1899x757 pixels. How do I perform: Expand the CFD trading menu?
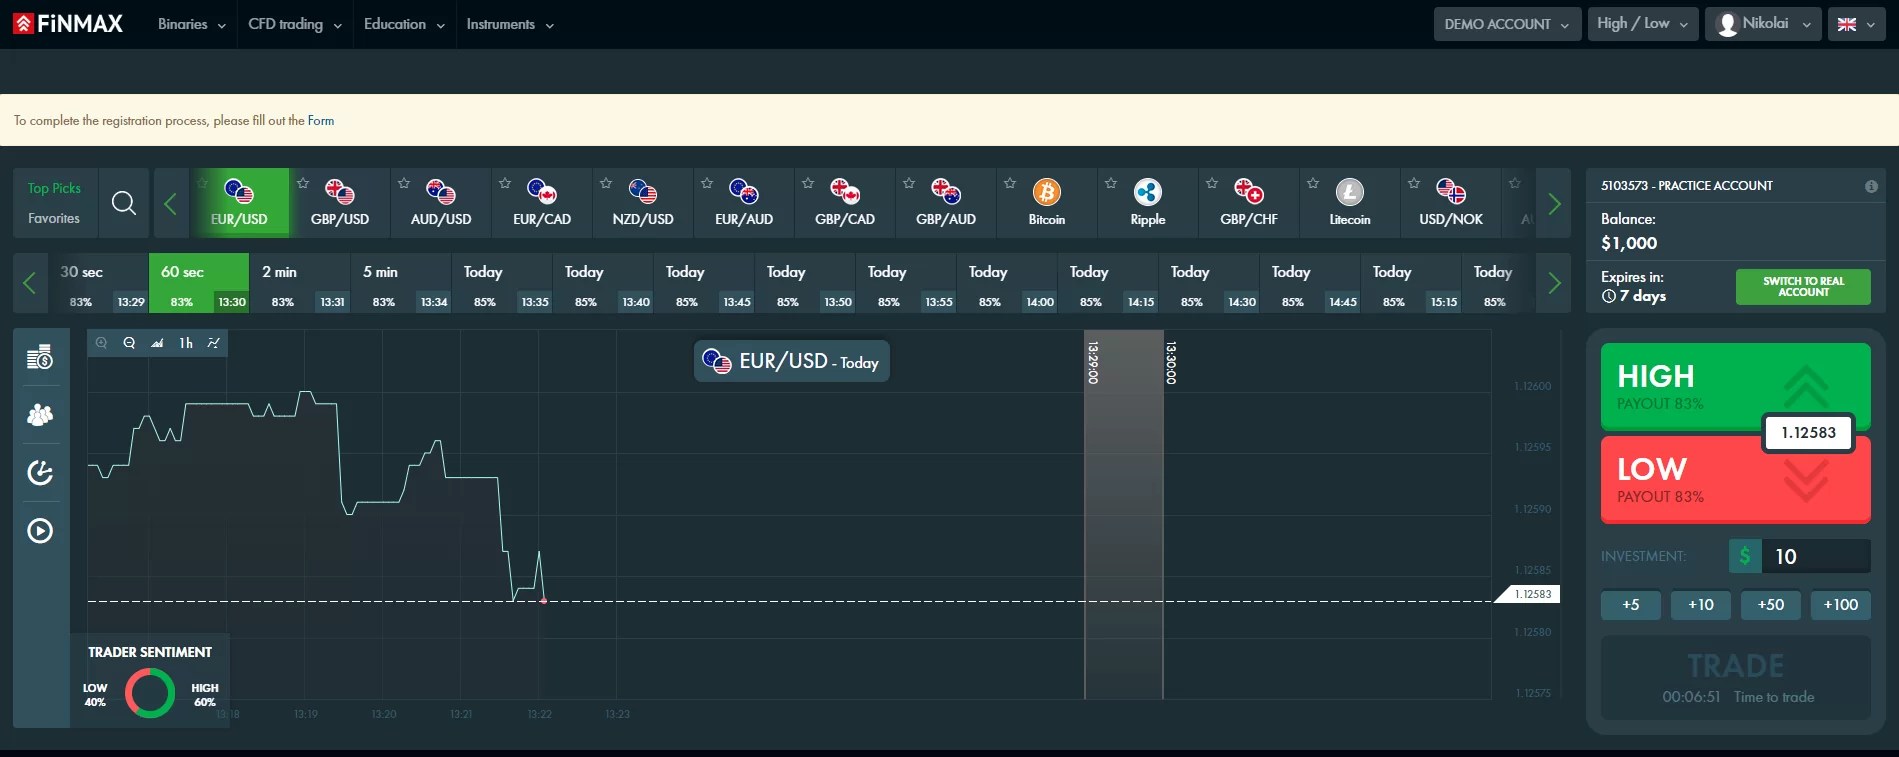click(295, 24)
